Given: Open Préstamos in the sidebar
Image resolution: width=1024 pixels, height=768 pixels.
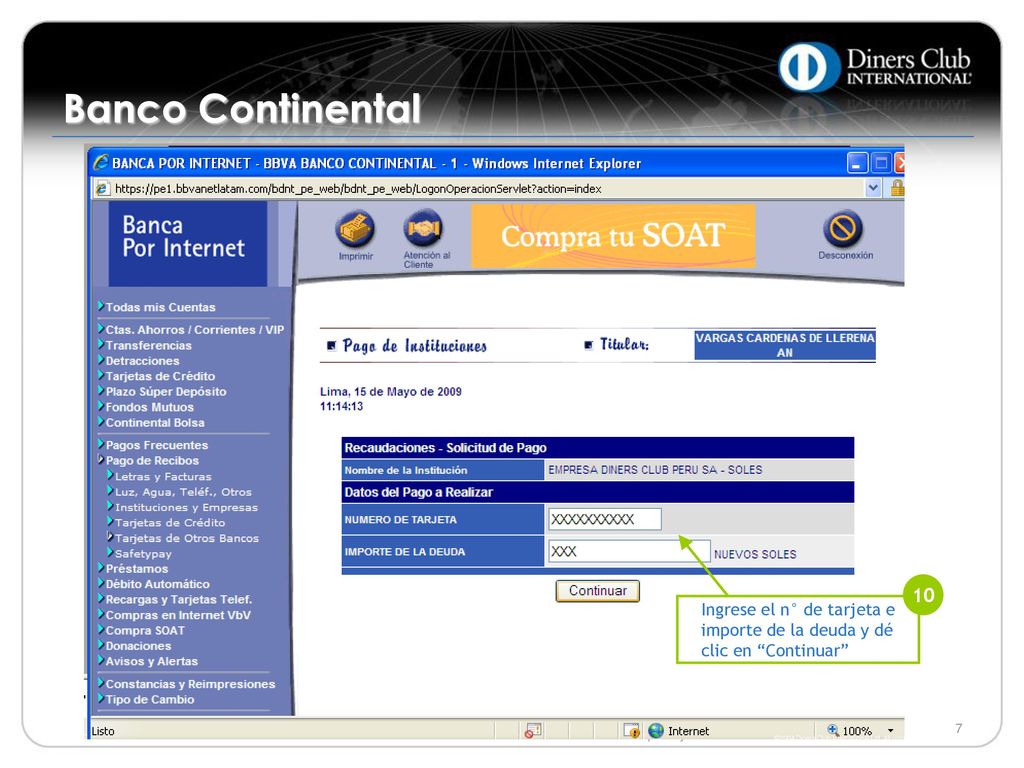Looking at the screenshot, I should [x=136, y=569].
